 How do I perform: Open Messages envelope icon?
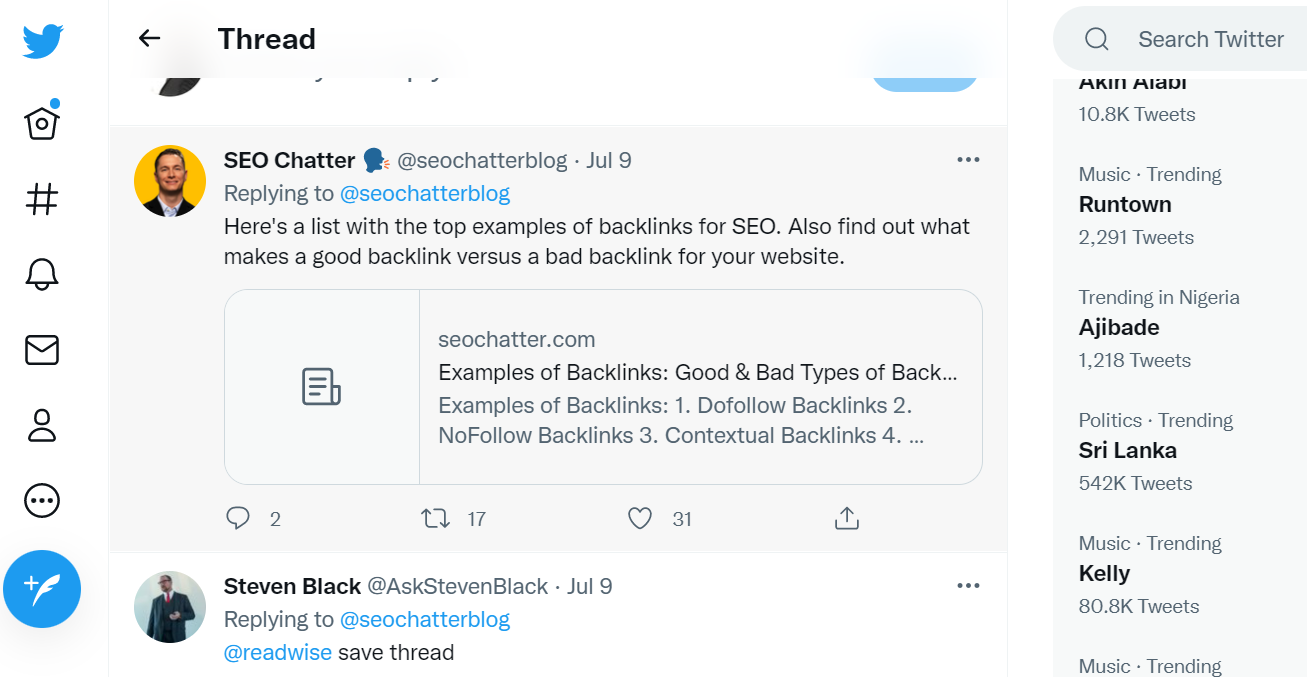(x=42, y=349)
